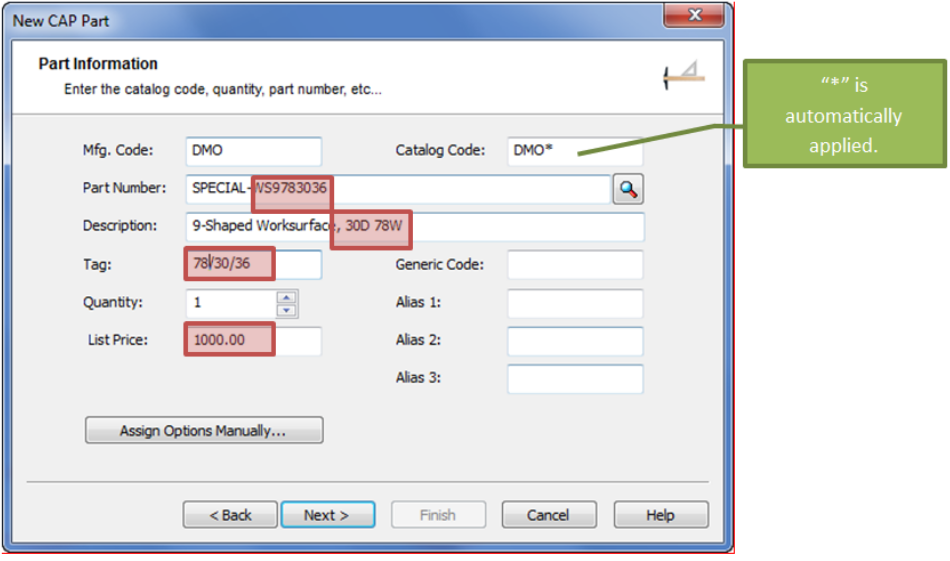
Task: Click the Part Information heading
Action: (98, 64)
